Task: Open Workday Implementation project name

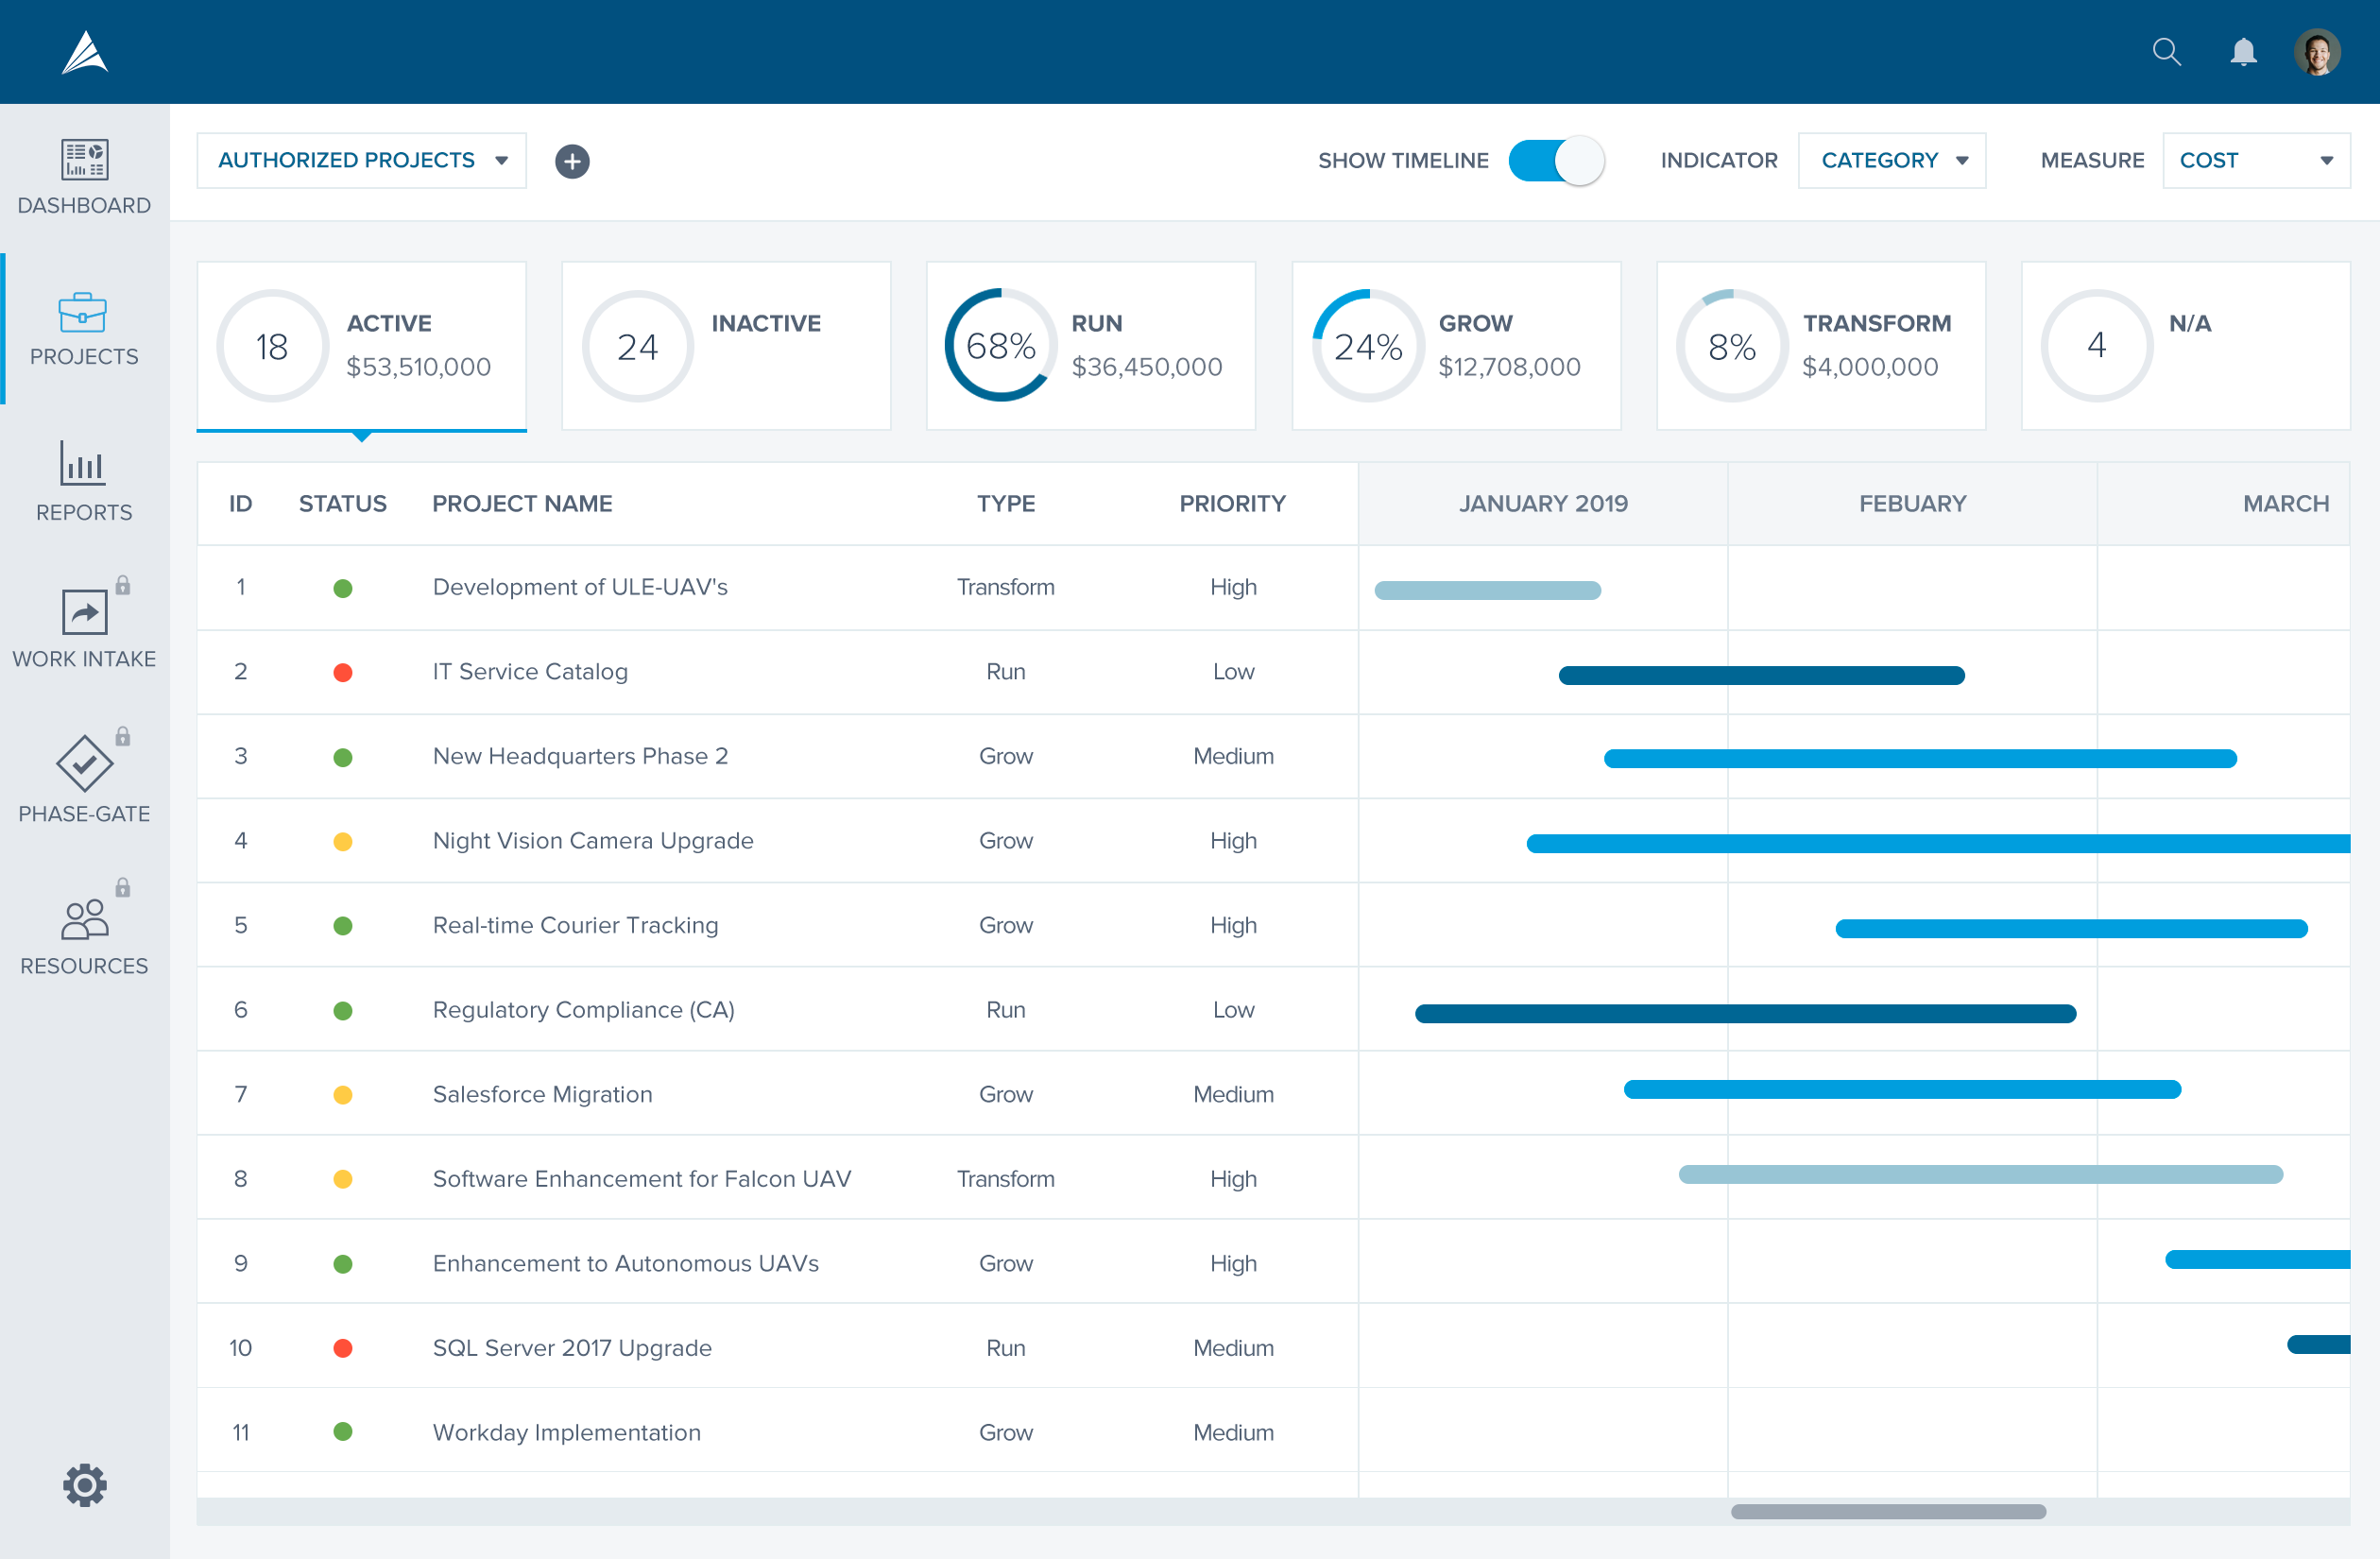Action: tap(566, 1432)
